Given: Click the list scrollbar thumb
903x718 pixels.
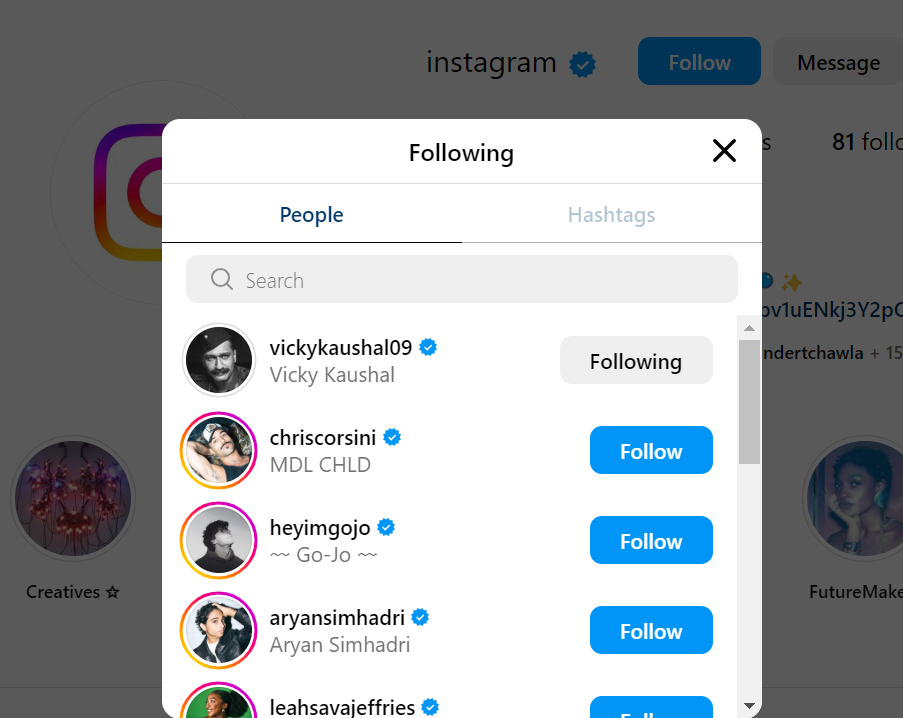Looking at the screenshot, I should click(x=749, y=400).
